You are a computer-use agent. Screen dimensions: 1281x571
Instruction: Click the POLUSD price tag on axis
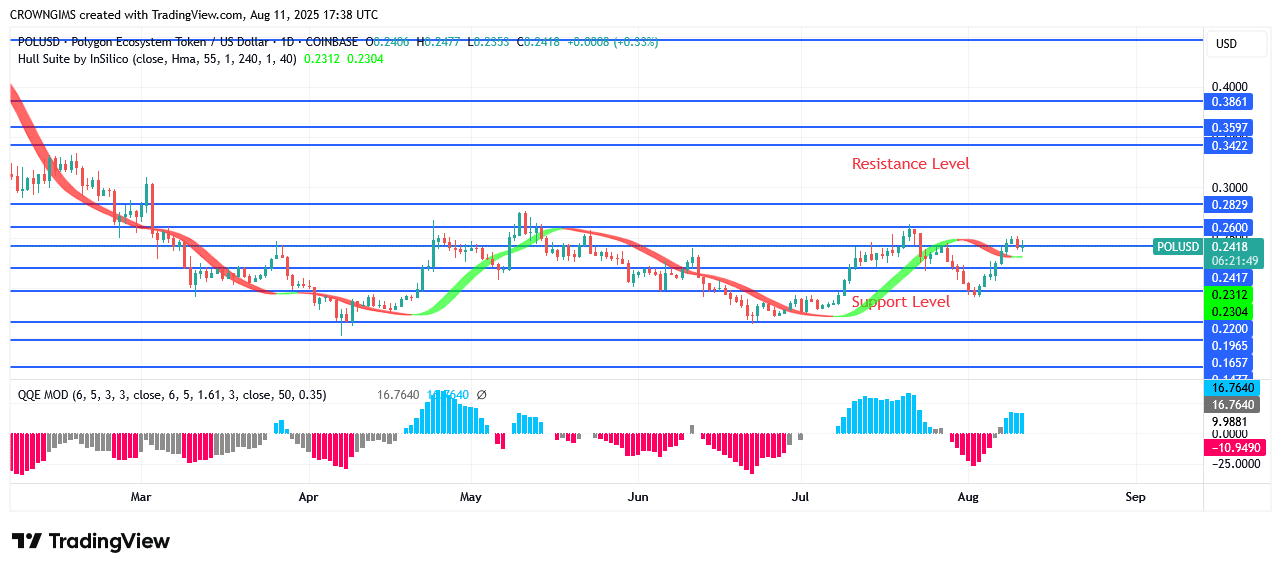1177,247
